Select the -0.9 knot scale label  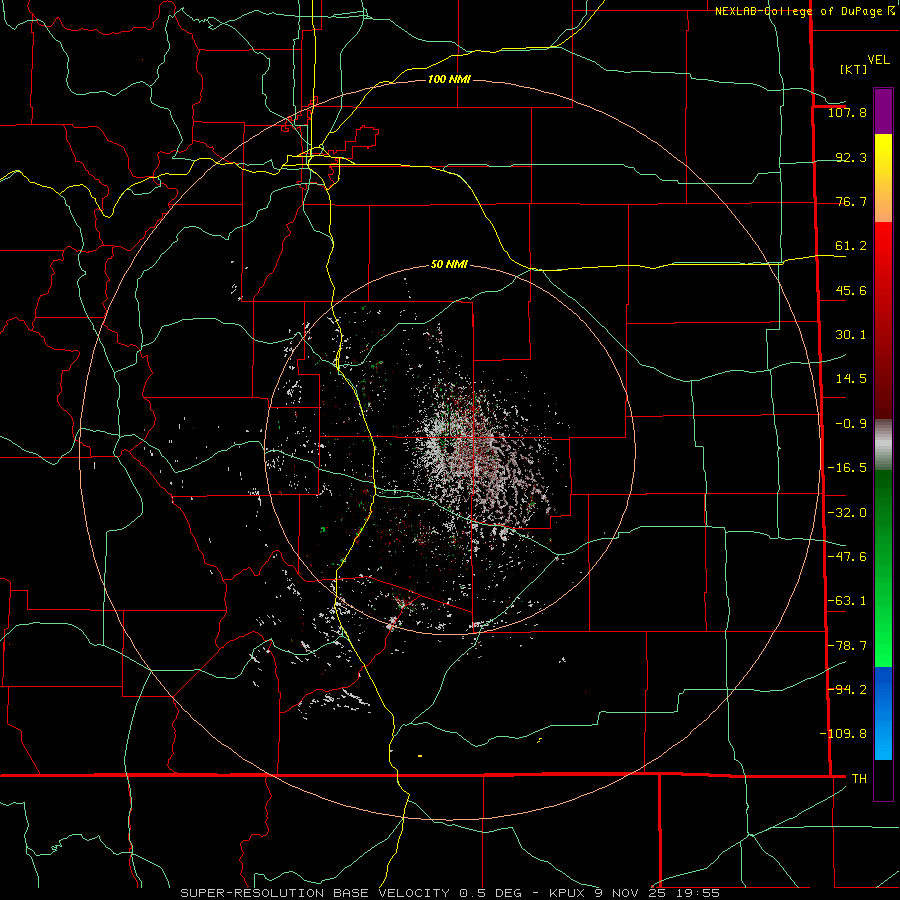point(851,424)
